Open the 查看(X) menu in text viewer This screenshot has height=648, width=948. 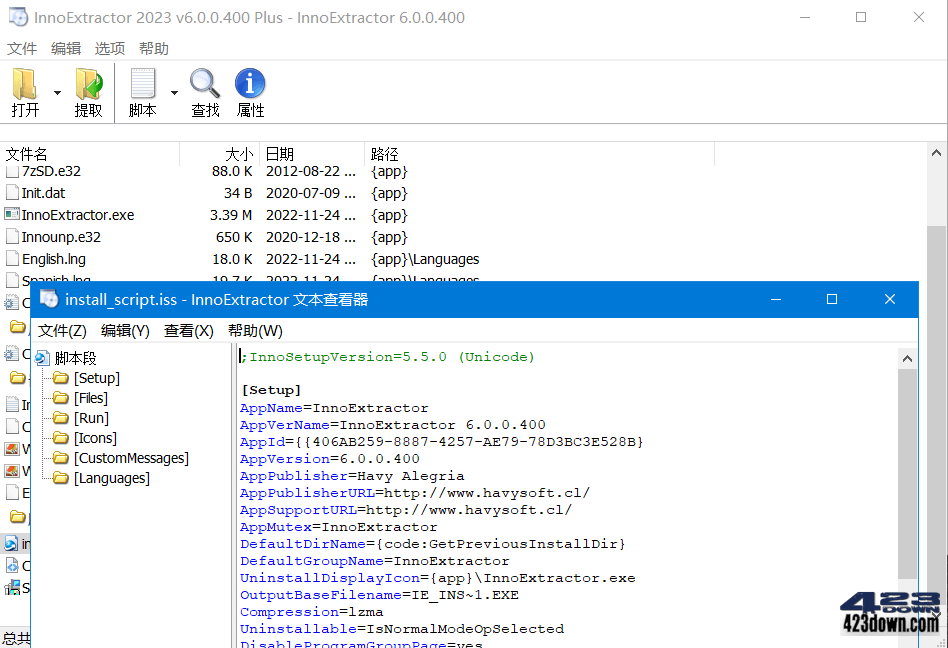188,330
